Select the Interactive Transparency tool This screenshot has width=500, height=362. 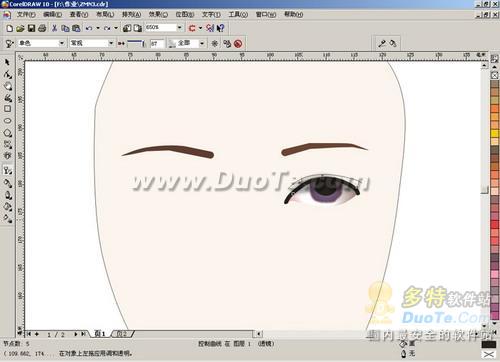7,170
